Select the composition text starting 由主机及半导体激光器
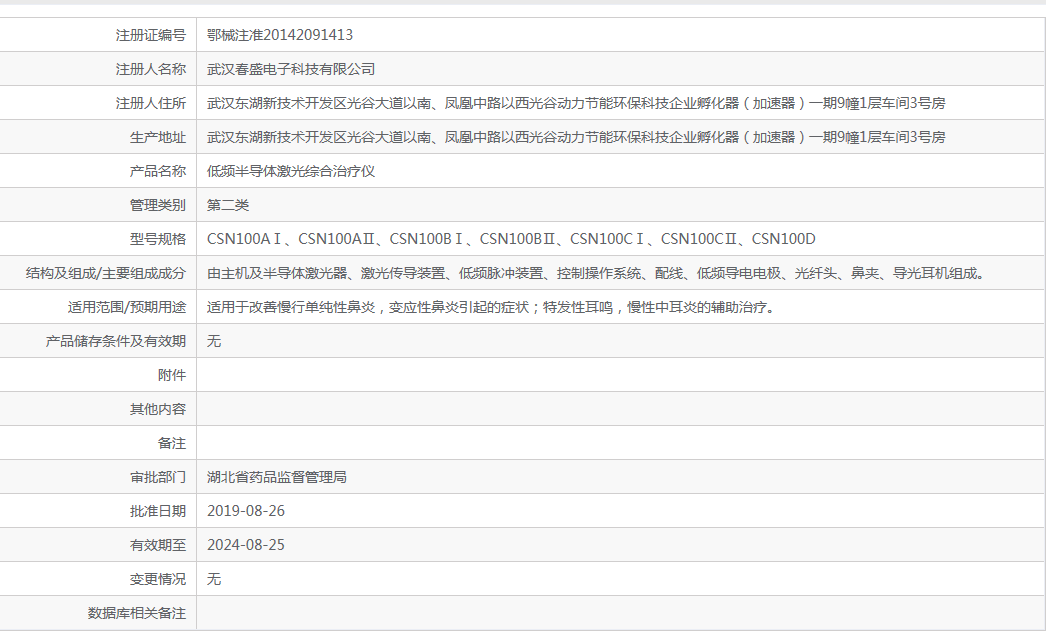 click(596, 274)
